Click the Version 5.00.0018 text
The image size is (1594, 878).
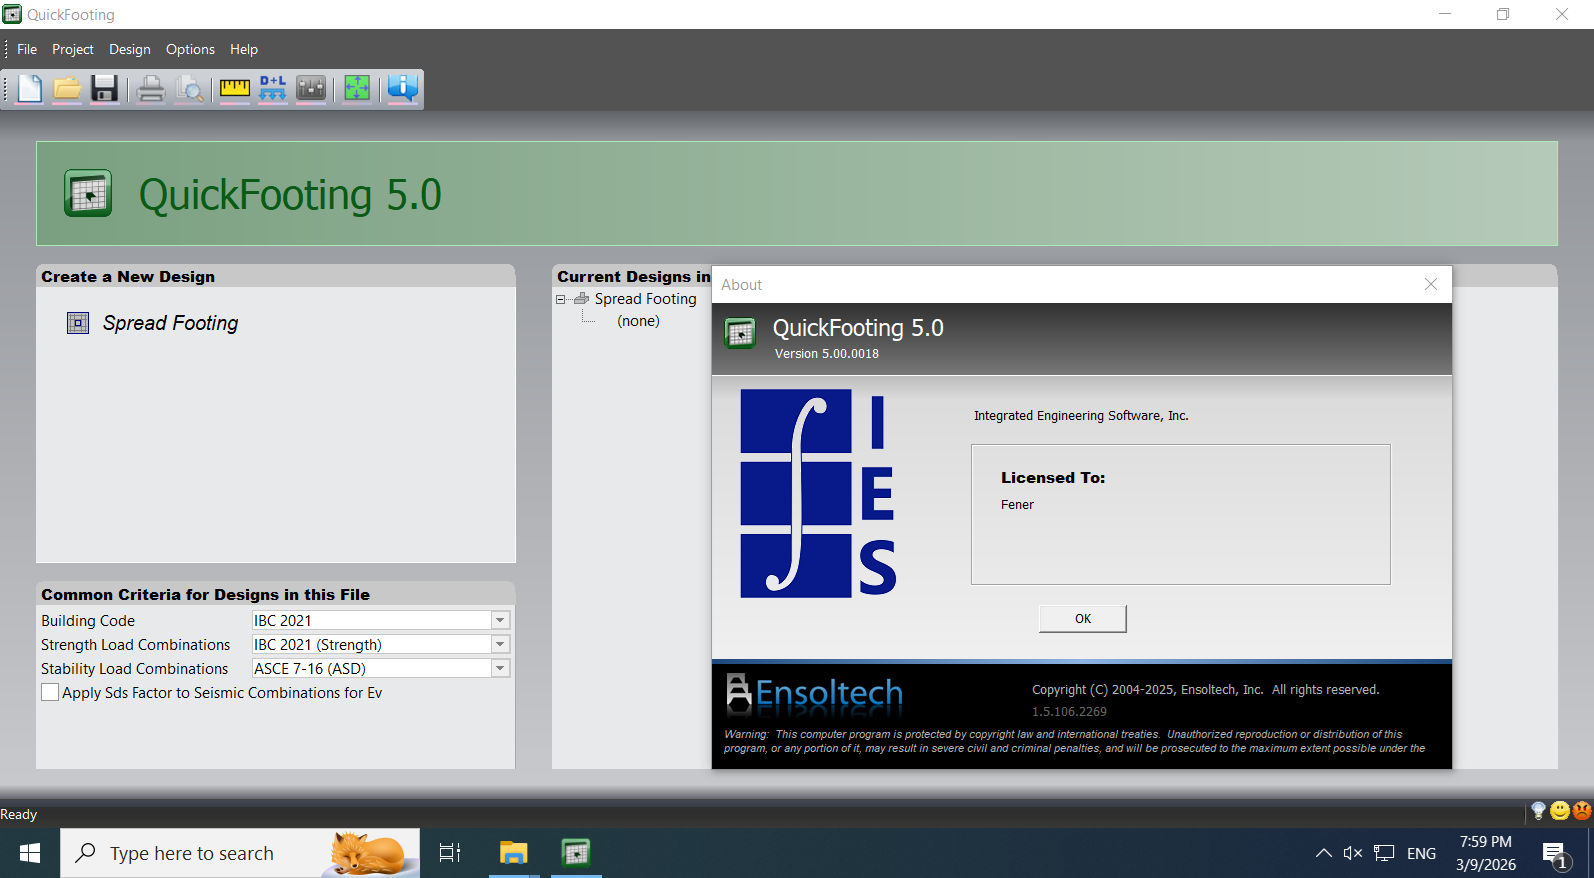pos(827,354)
